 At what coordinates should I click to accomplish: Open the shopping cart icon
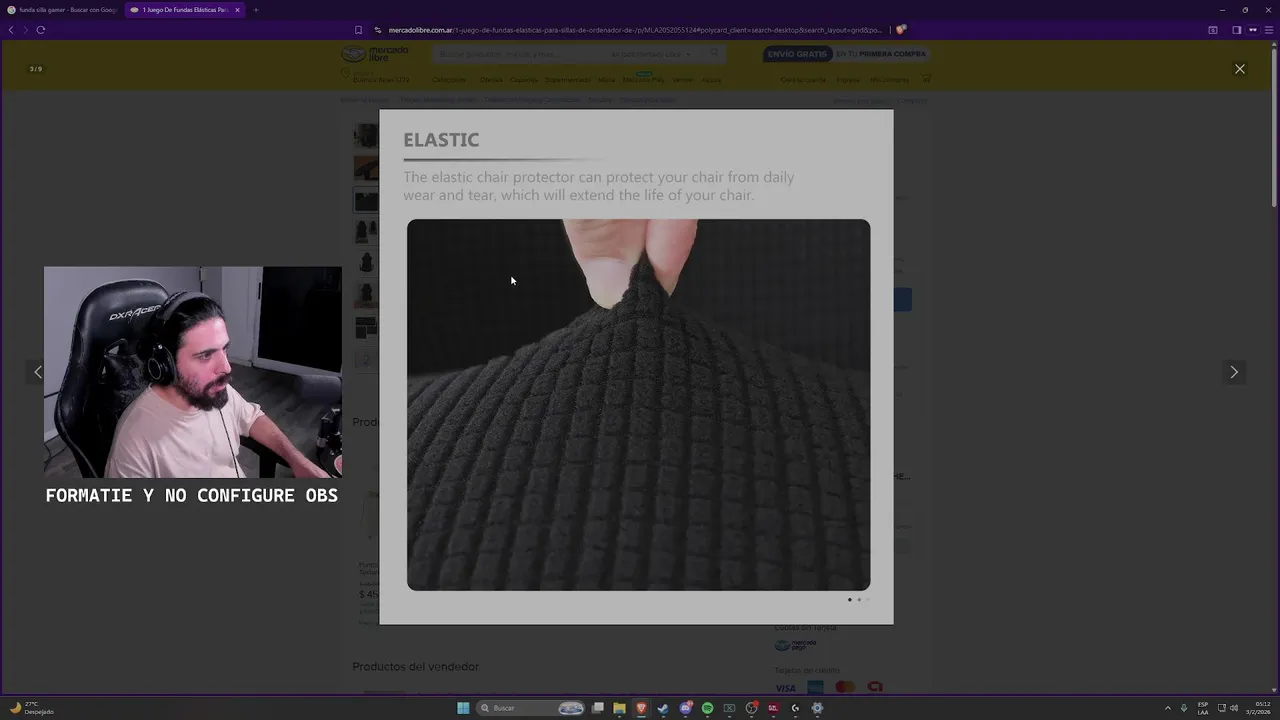tap(926, 79)
